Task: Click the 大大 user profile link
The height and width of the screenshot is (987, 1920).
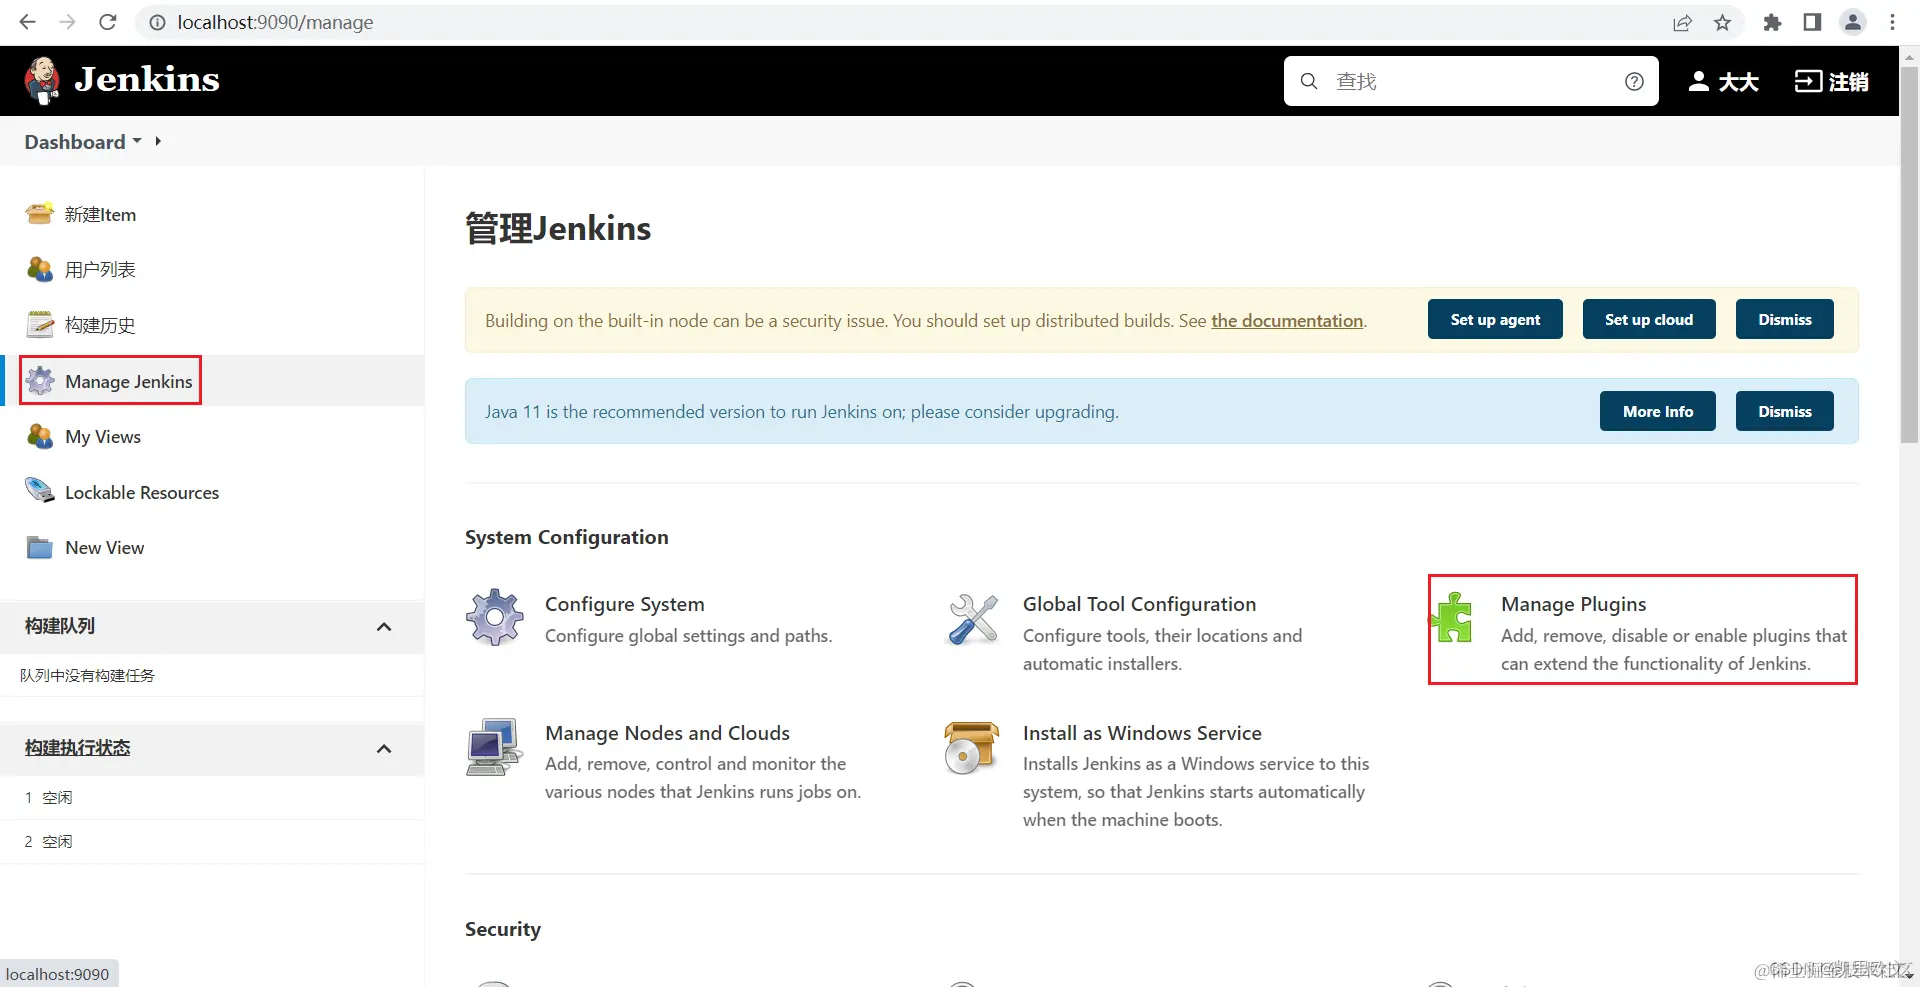Action: pos(1723,81)
